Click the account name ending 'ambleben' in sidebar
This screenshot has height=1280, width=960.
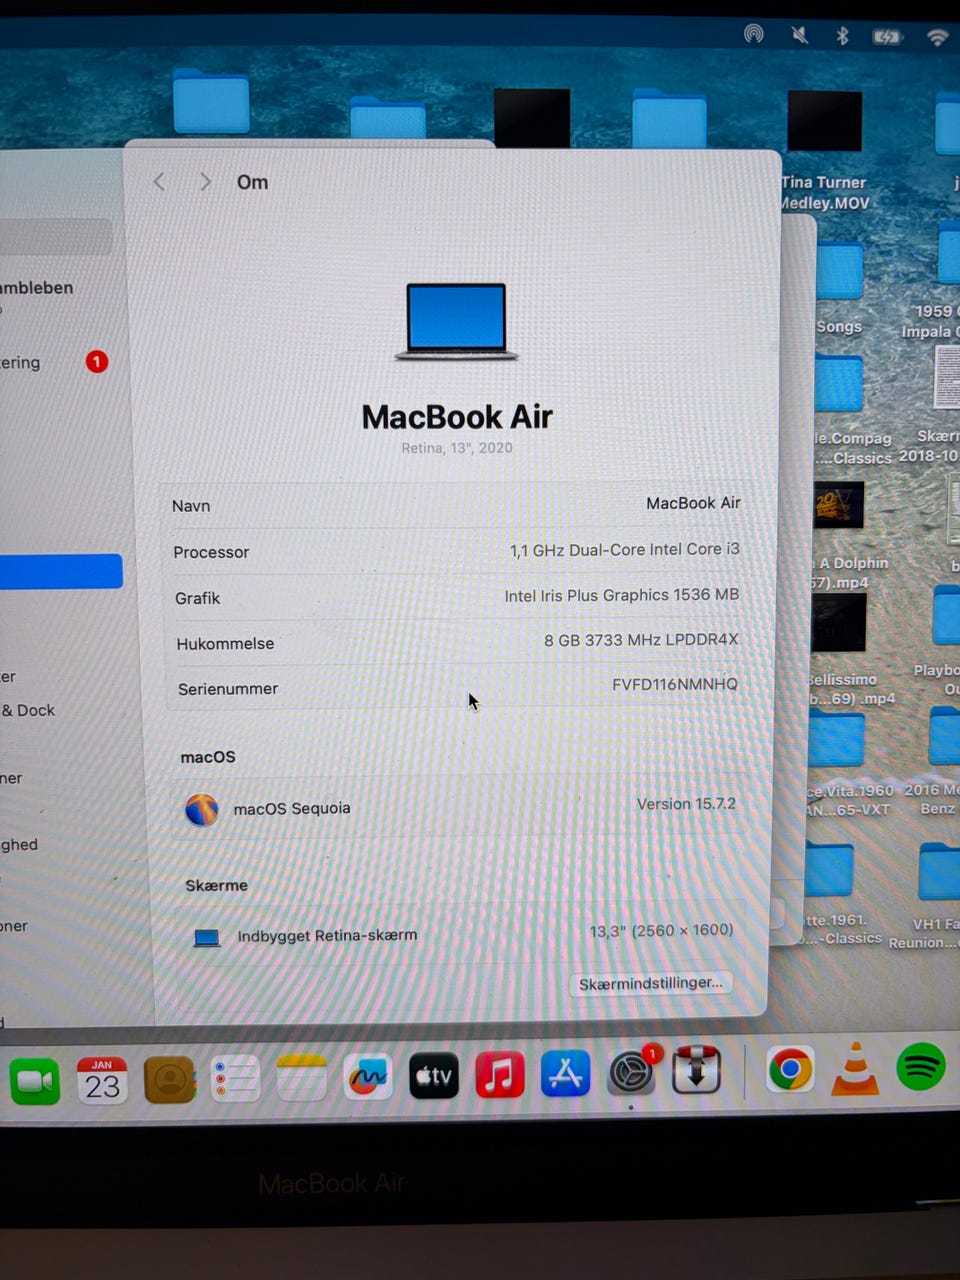point(37,288)
